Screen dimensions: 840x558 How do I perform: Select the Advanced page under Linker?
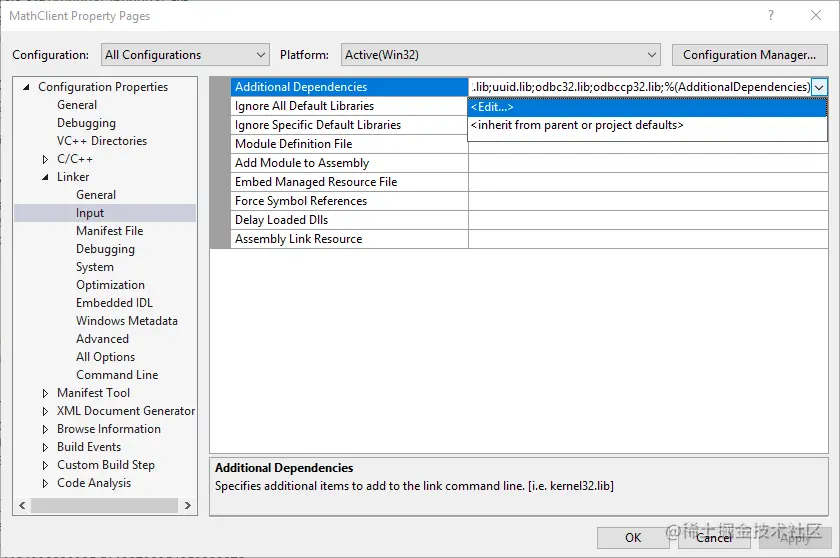tap(102, 339)
